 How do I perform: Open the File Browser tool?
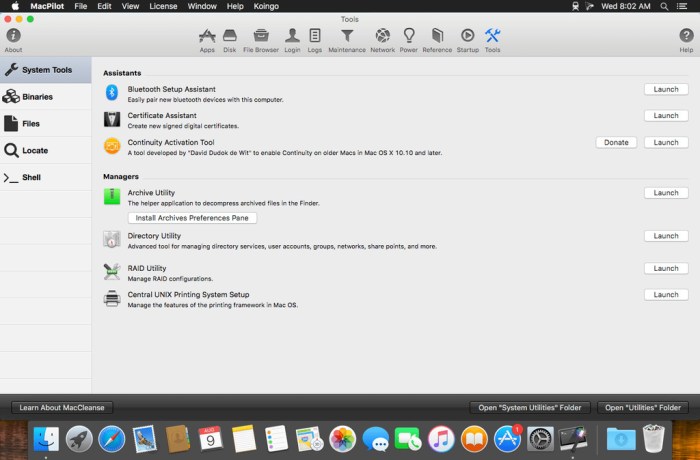pyautogui.click(x=261, y=38)
